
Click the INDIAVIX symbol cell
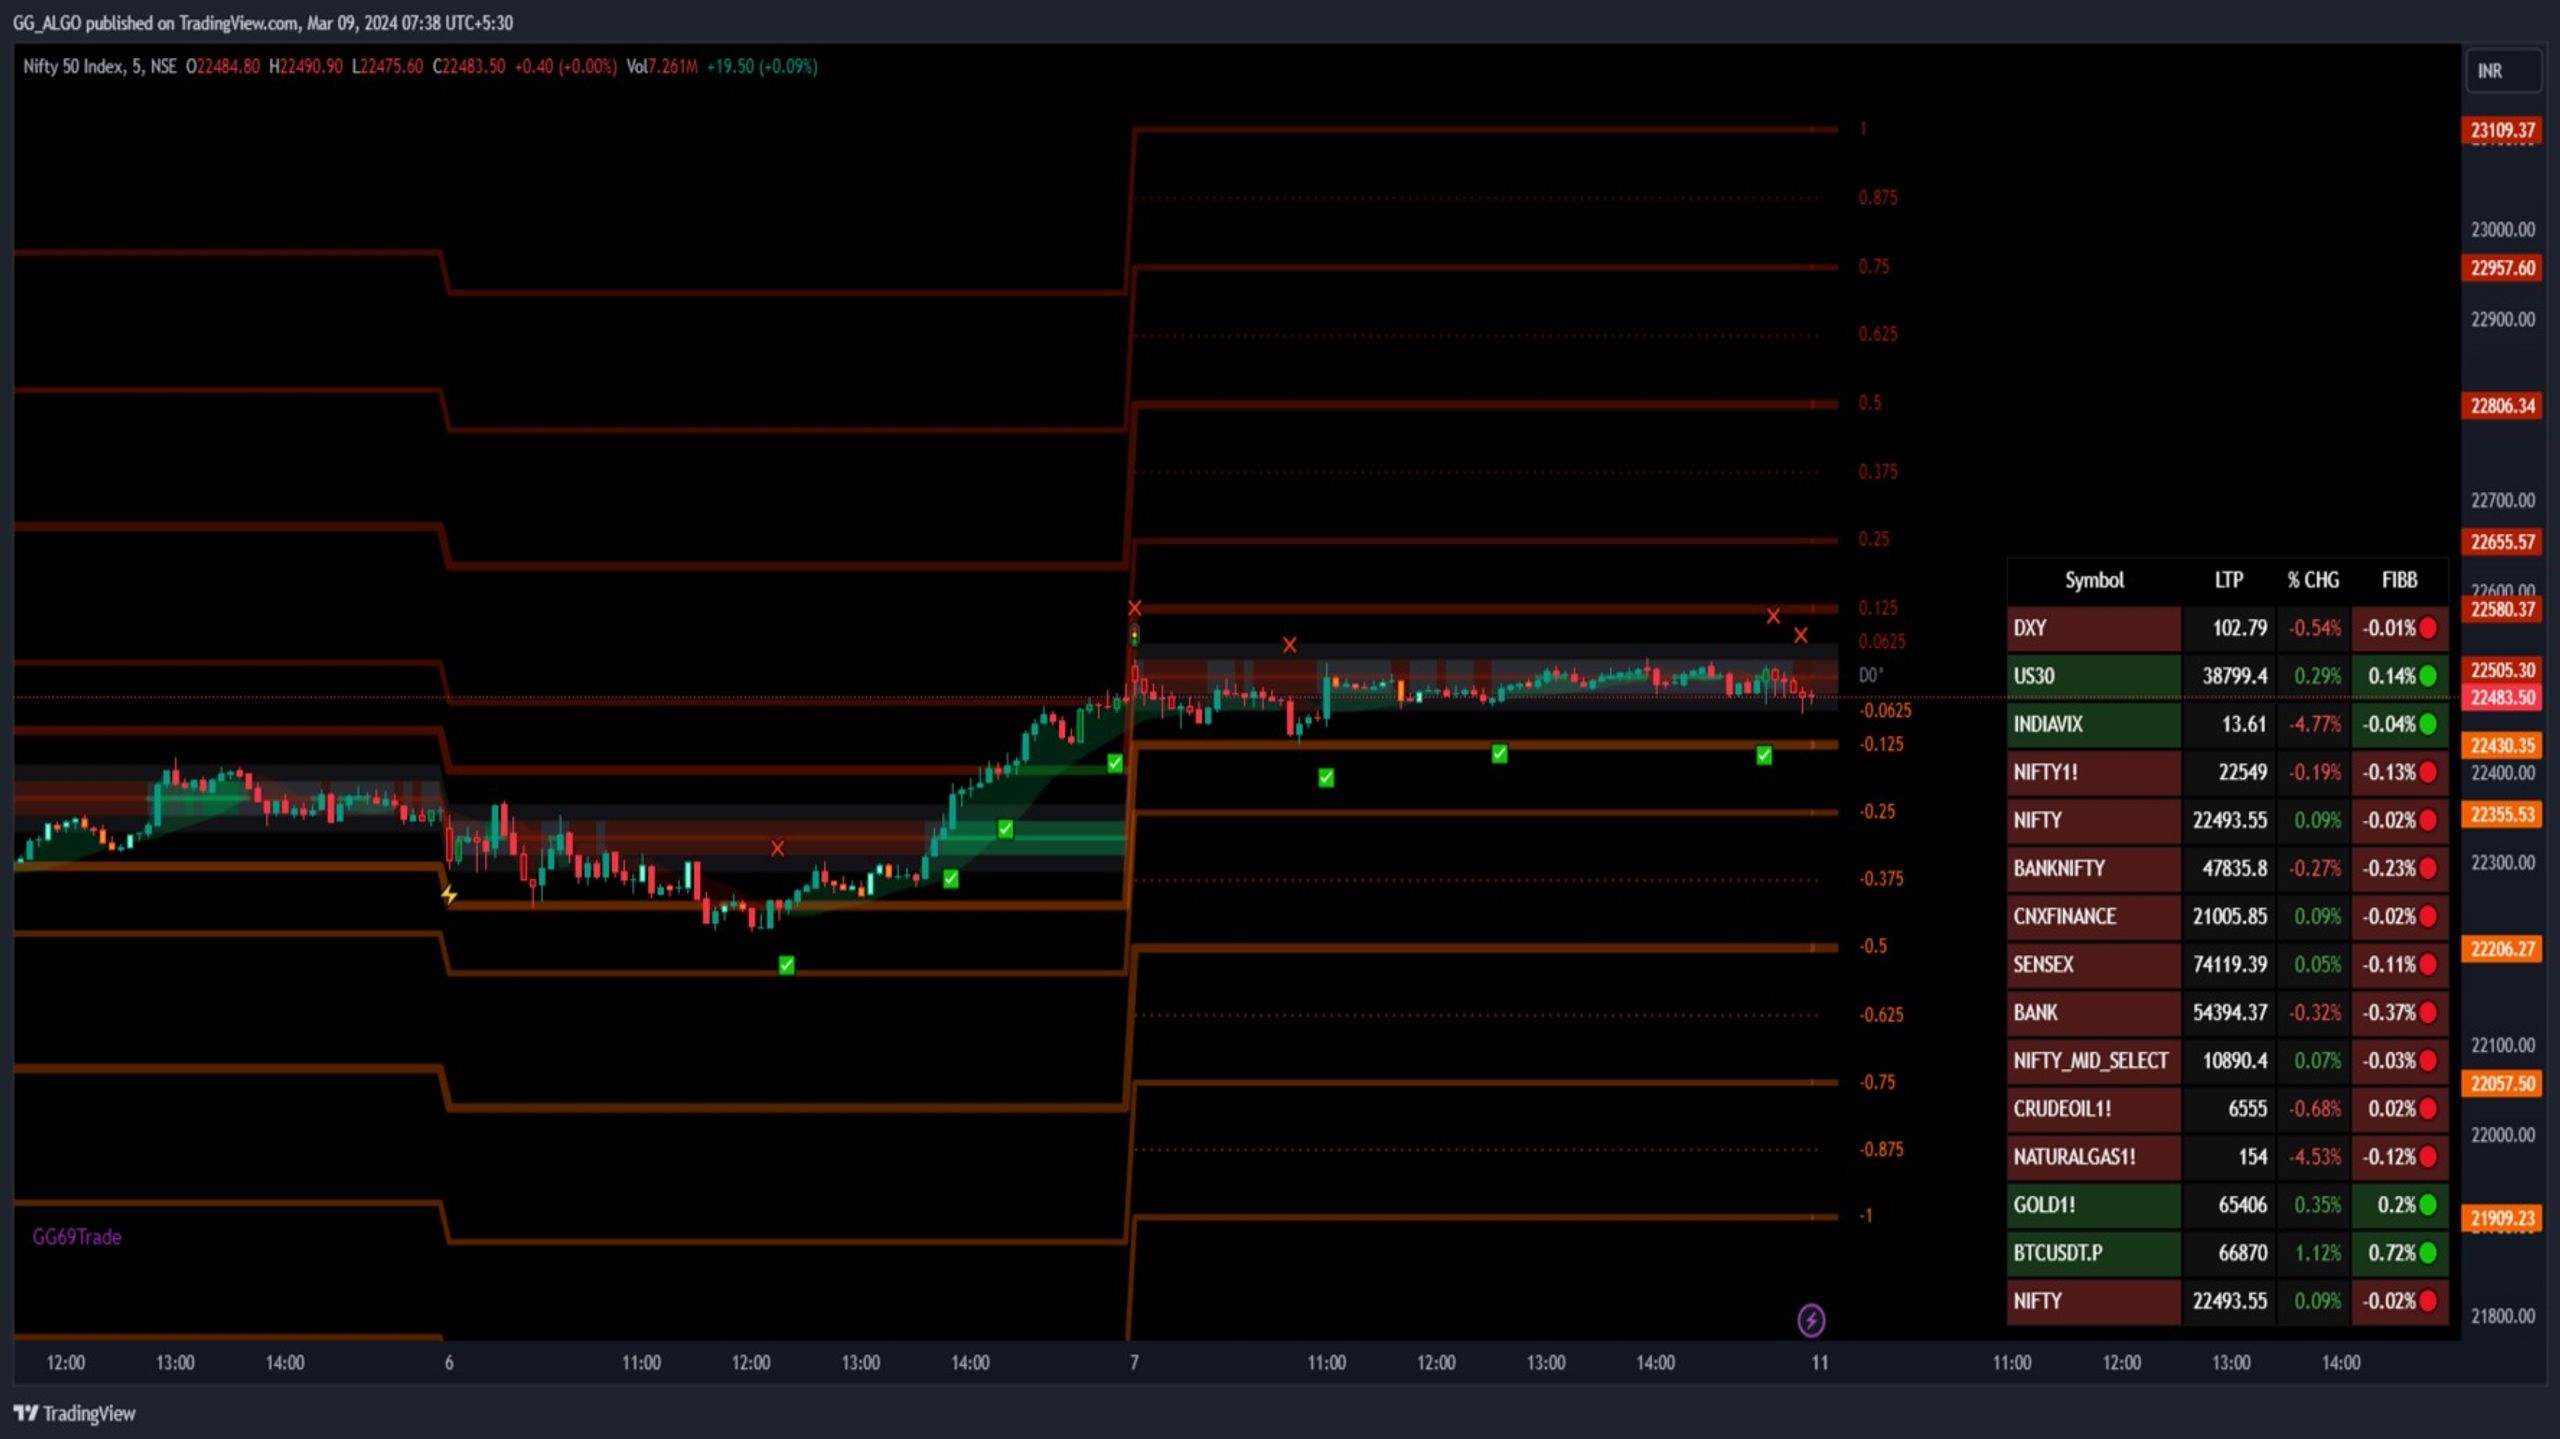click(2094, 724)
